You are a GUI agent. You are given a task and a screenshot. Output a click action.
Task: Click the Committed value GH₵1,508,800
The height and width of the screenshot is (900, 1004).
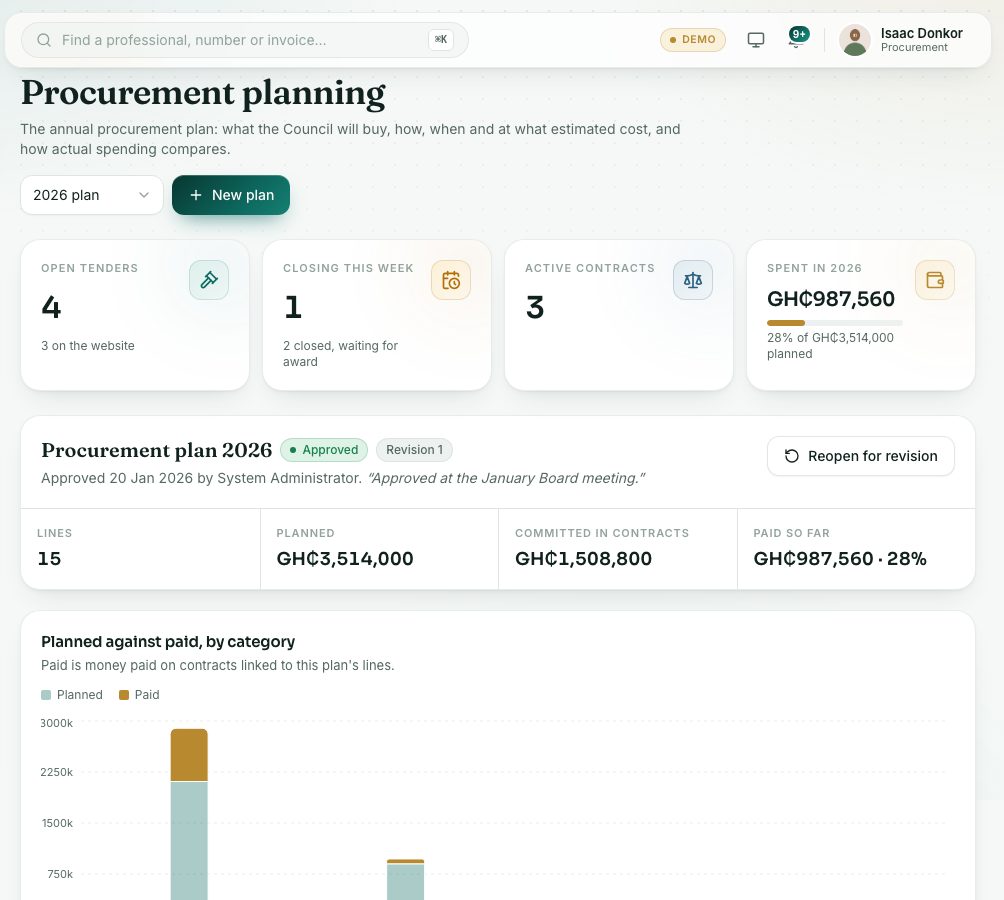tap(583, 559)
